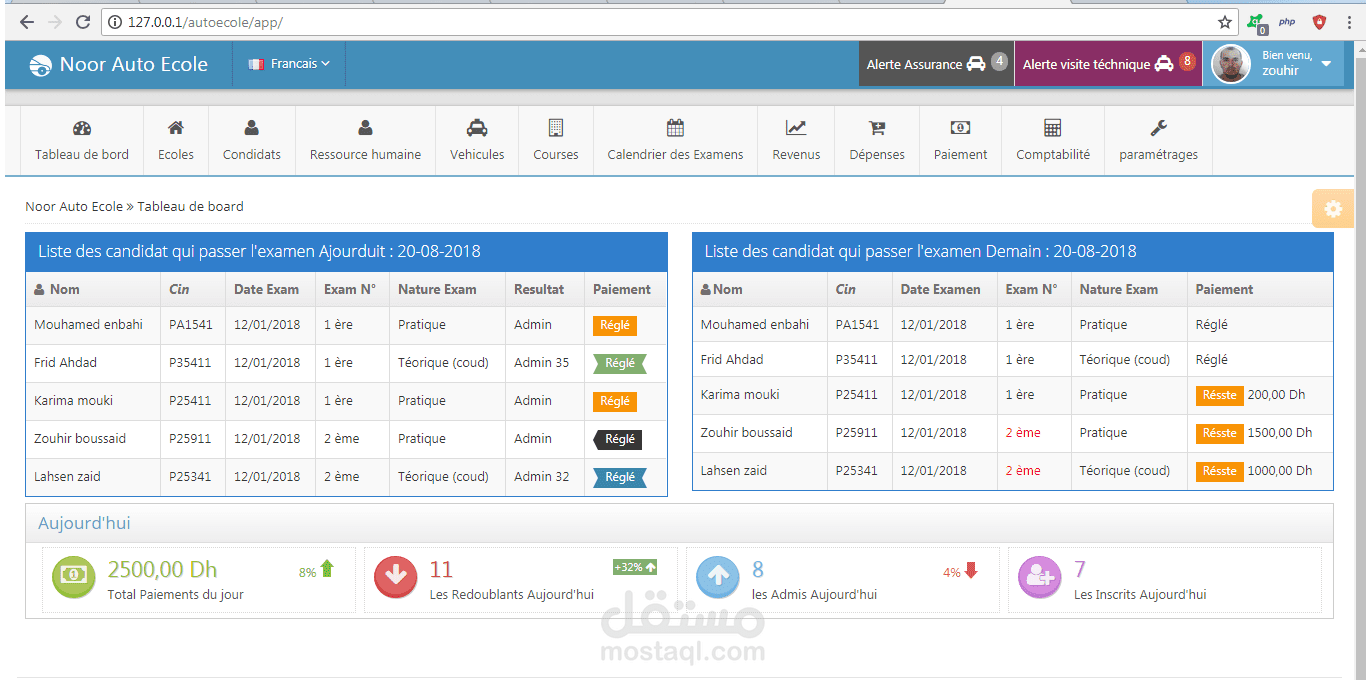Click the 8% payments increase indicator
Viewport: 1366px width, 680px height.
316,571
